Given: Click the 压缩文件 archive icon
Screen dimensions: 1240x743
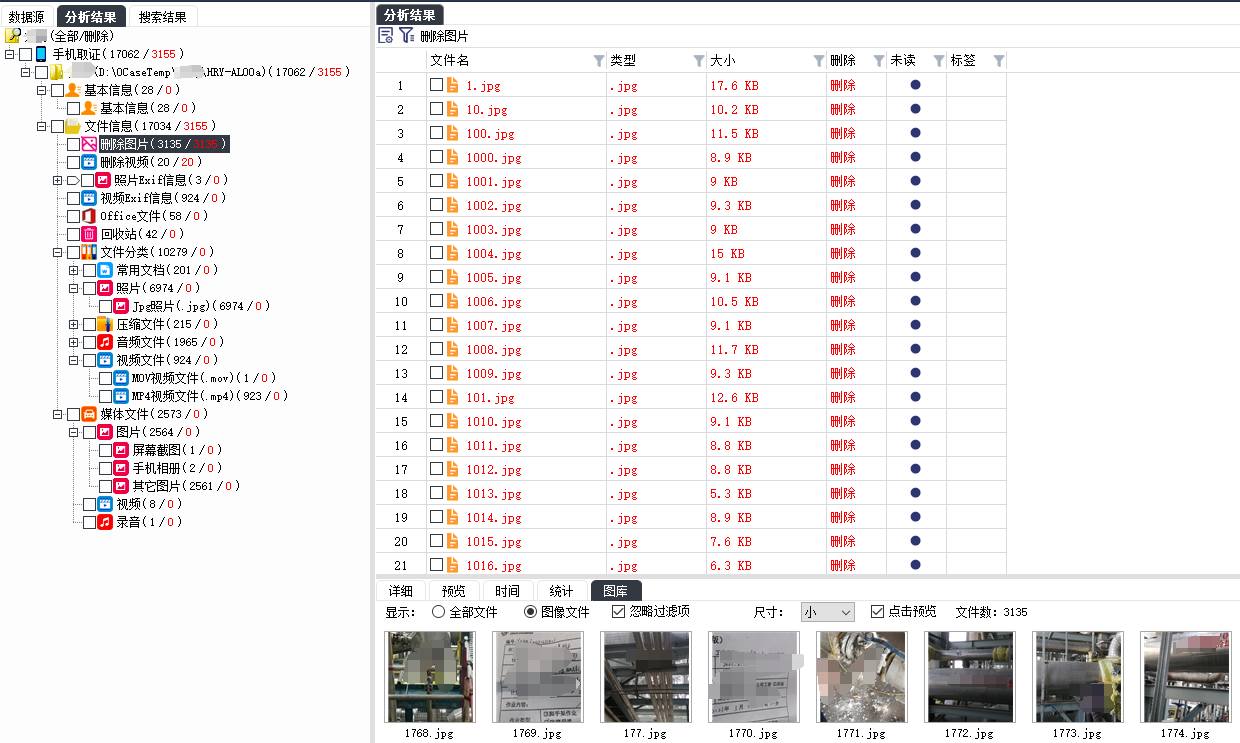Looking at the screenshot, I should (105, 324).
